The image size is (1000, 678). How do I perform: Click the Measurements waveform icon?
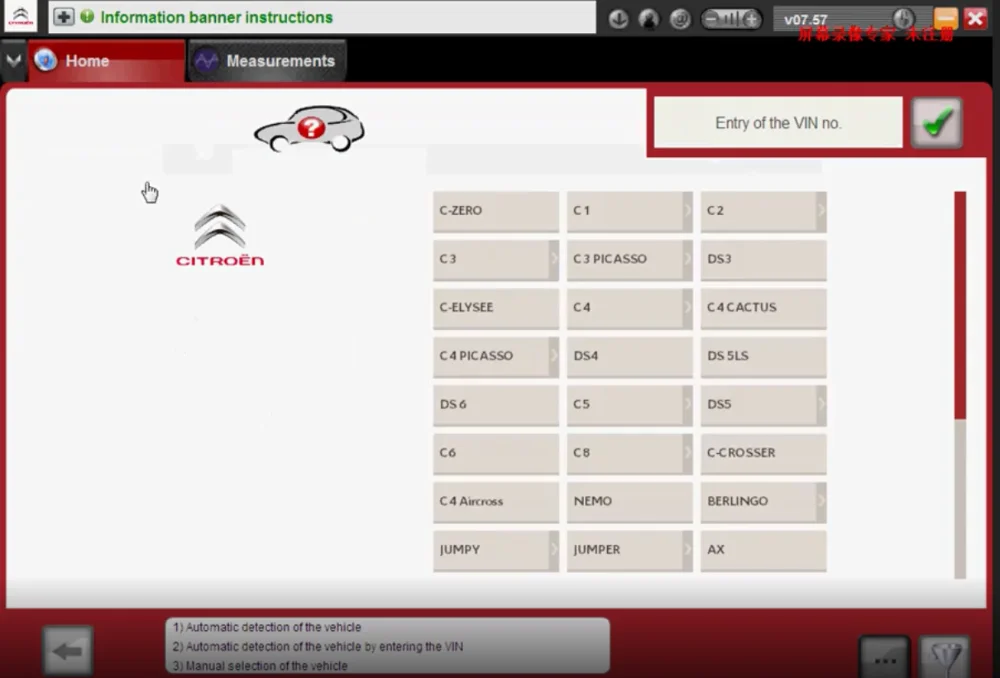[x=206, y=61]
